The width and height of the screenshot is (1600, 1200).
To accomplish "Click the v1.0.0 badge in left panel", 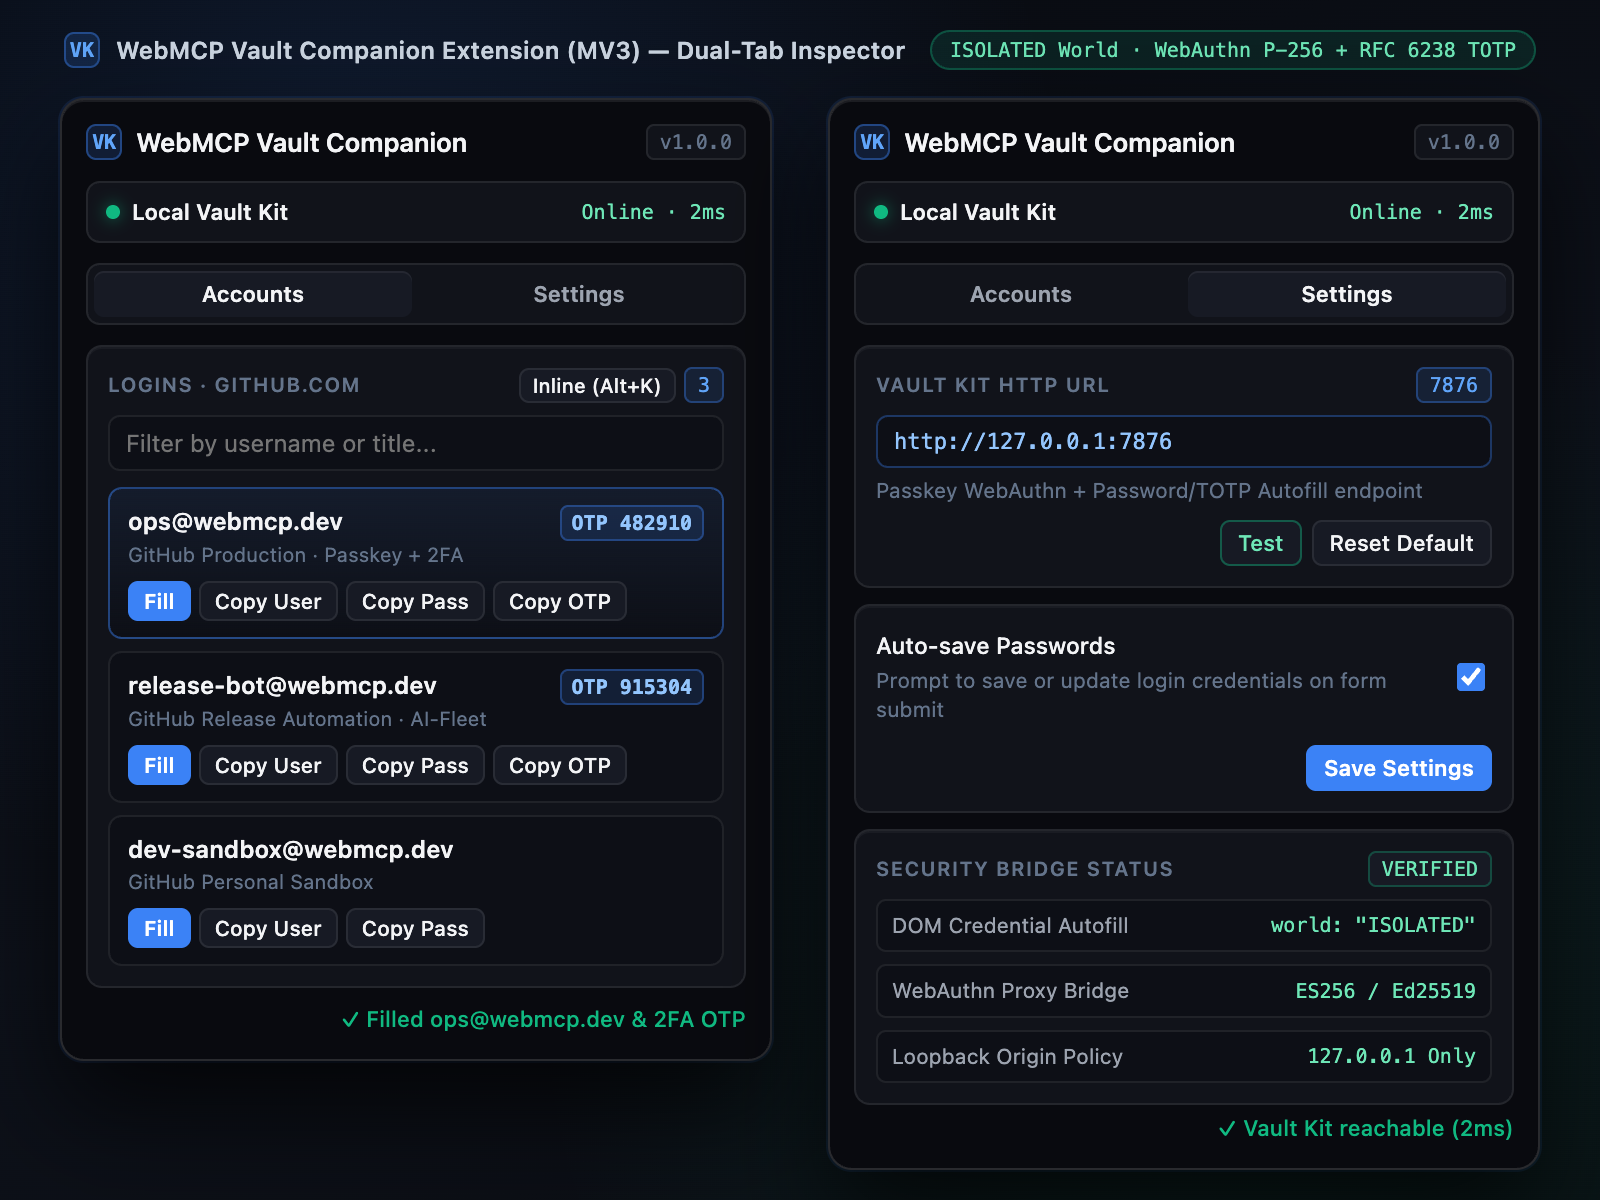I will click(696, 142).
